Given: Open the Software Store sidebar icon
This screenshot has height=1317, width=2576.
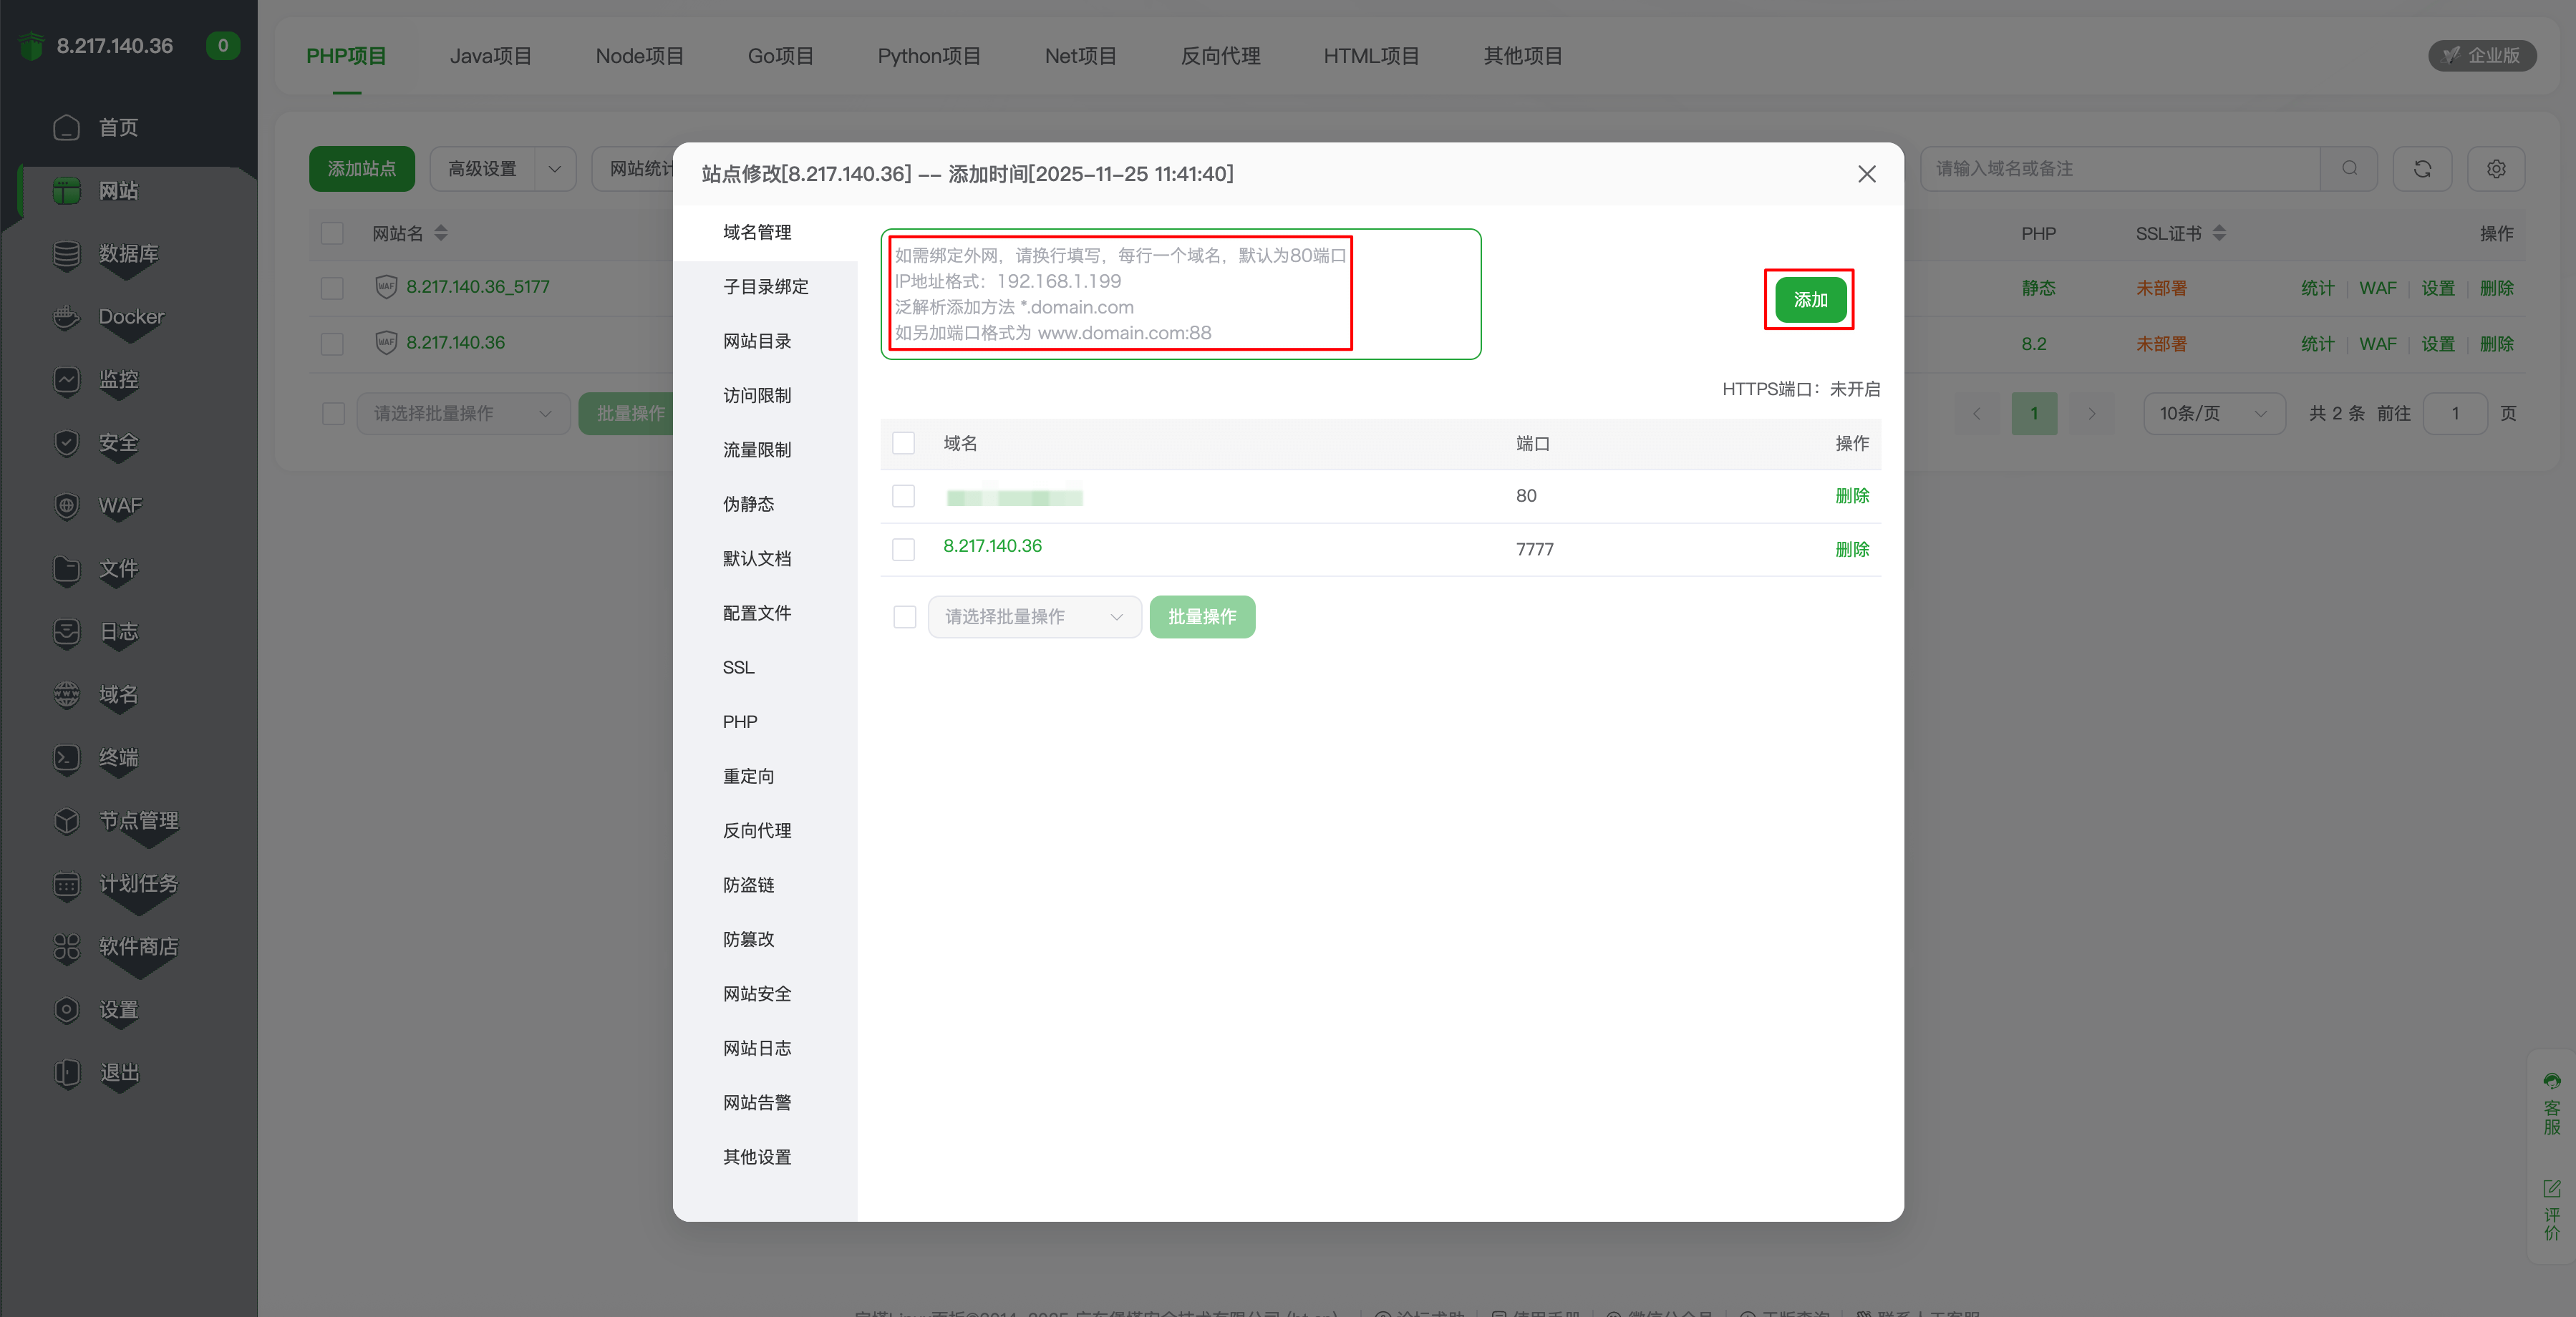Looking at the screenshot, I should [66, 947].
